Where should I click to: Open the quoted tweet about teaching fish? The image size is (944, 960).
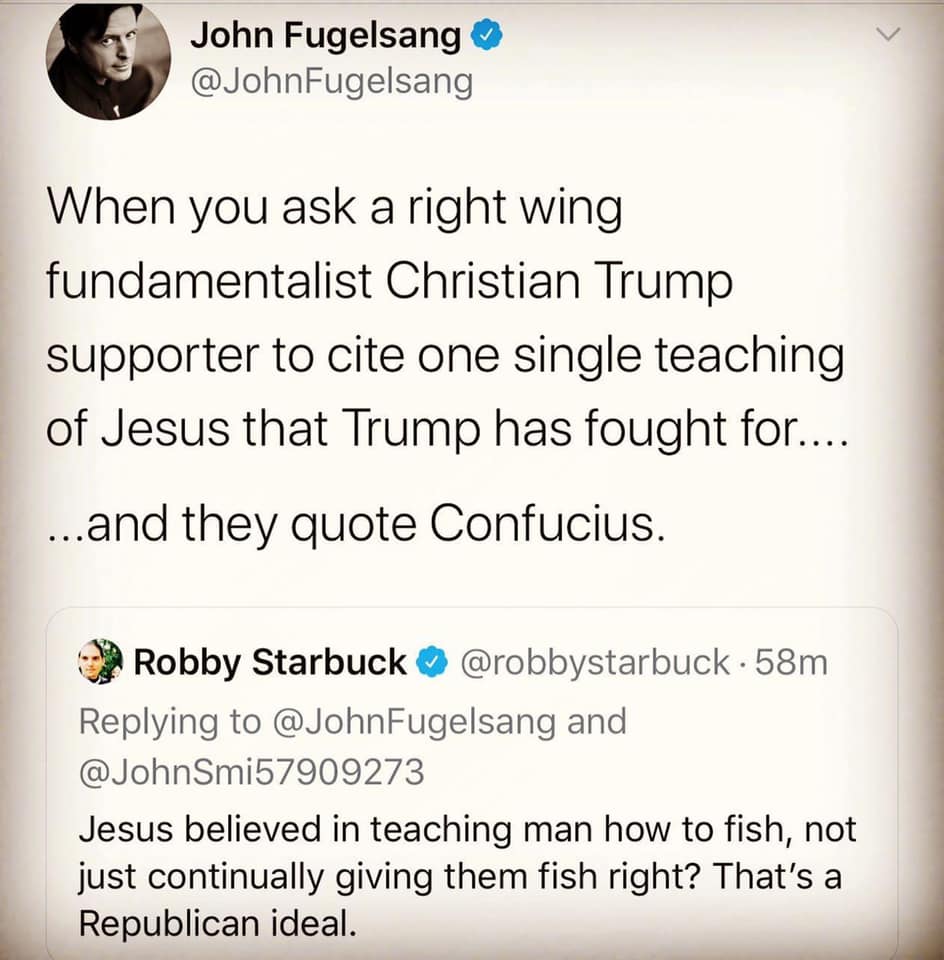tap(471, 784)
